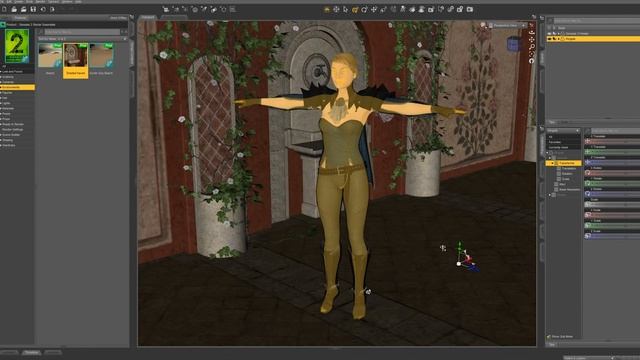
Task: Click the Undo arrow icon
Action: click(x=43, y=9)
